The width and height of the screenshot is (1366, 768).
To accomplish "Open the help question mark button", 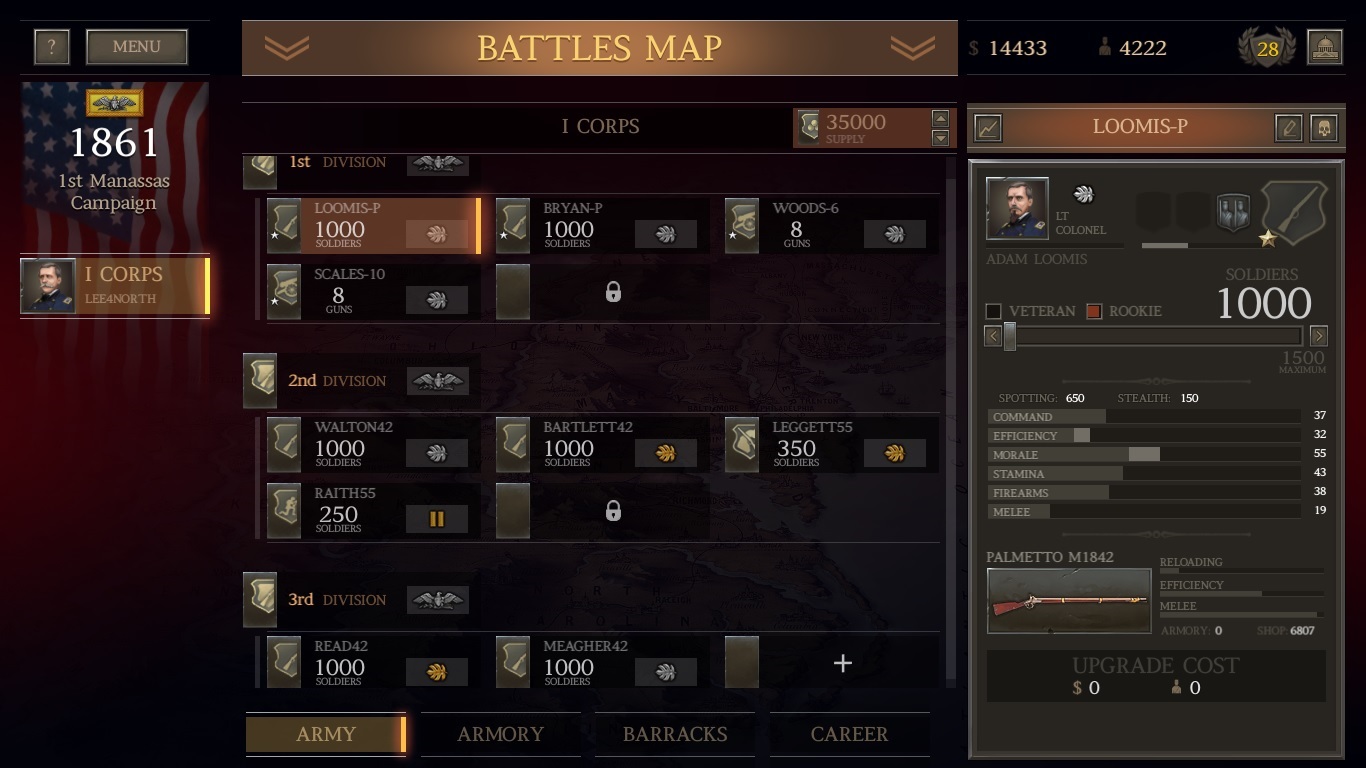I will tap(52, 47).
